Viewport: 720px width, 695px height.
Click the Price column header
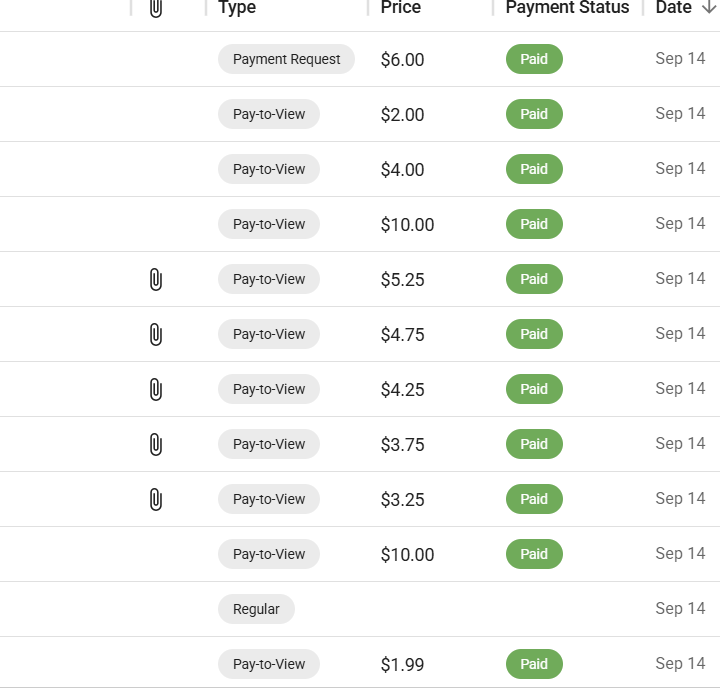coord(400,7)
